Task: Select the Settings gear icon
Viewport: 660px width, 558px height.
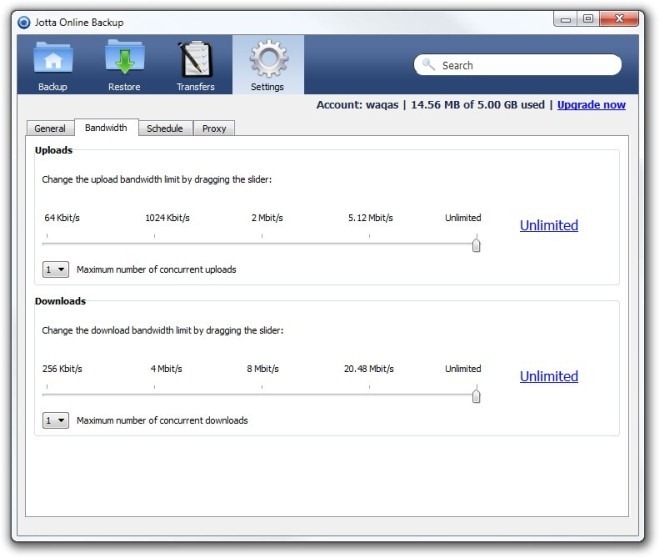Action: coord(269,58)
